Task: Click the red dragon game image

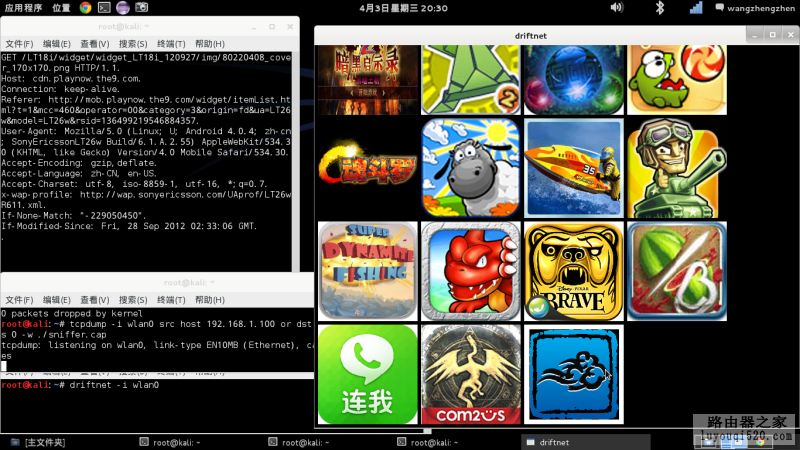Action: tap(470, 271)
